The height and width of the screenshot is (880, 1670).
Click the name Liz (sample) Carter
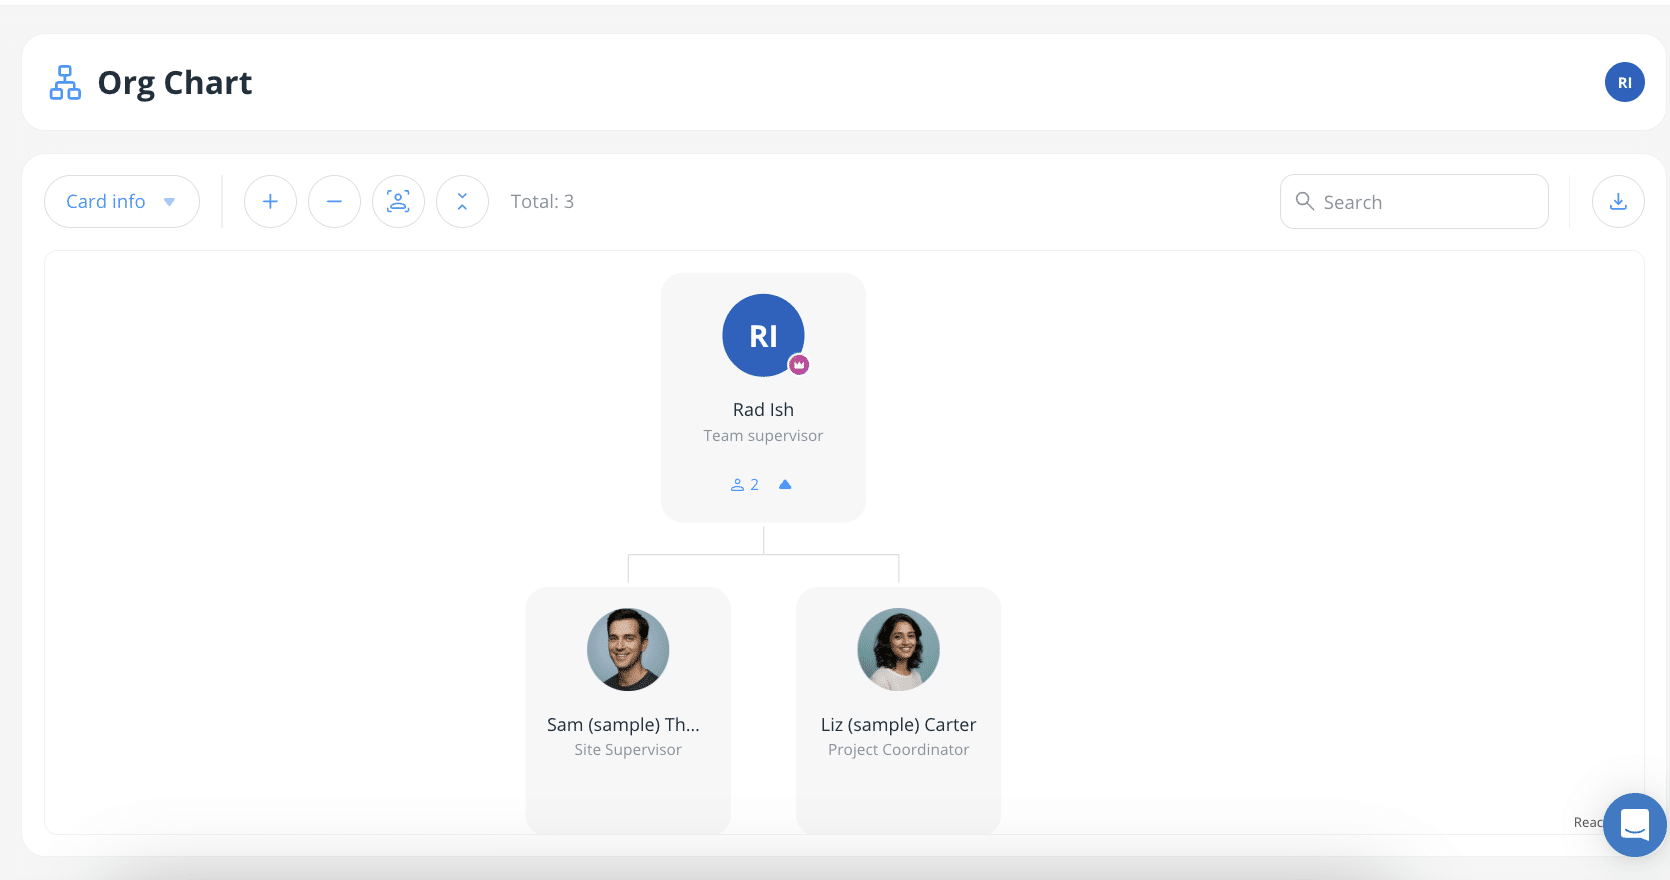click(x=898, y=725)
